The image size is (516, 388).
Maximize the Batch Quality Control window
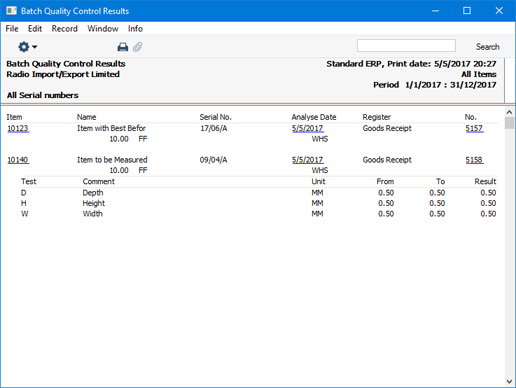[467, 11]
